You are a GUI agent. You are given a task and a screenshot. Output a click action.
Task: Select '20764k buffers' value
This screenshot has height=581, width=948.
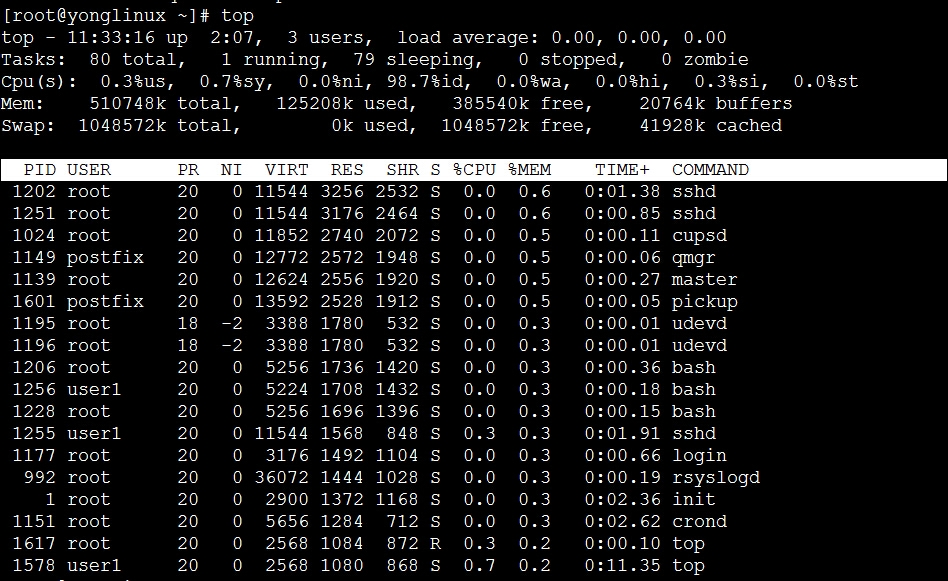point(716,103)
